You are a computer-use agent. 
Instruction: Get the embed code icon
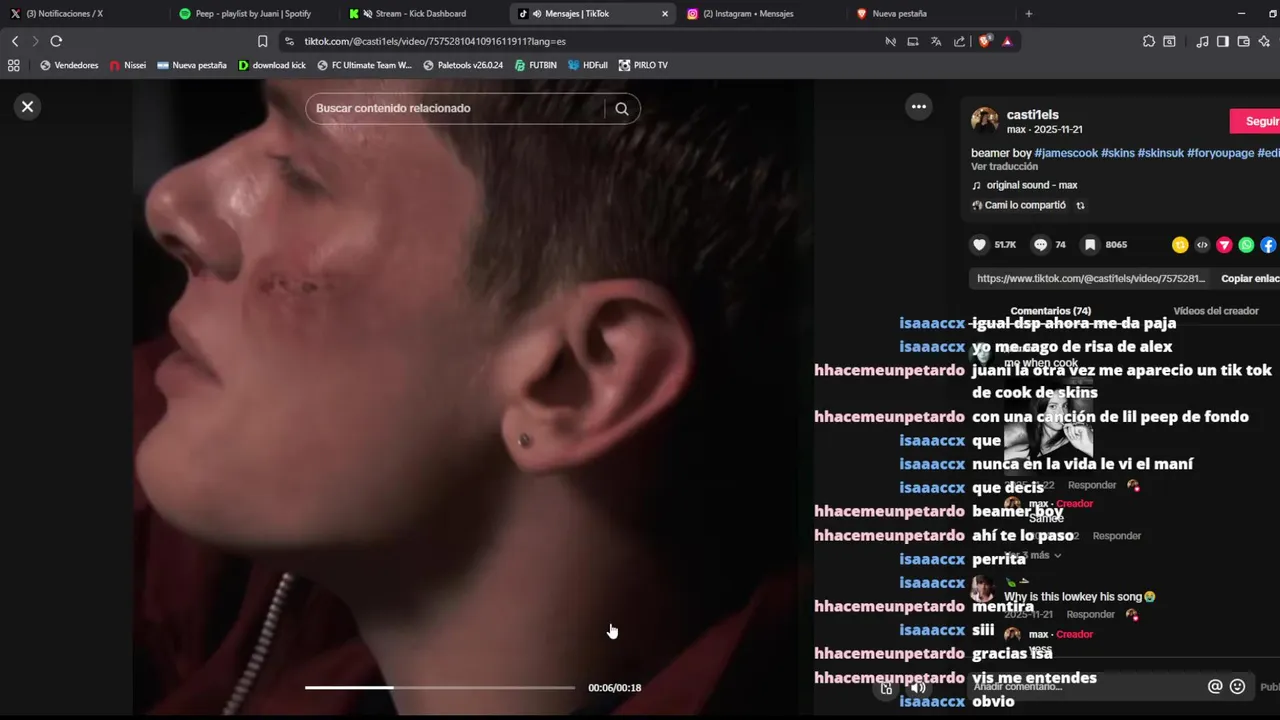(x=1202, y=245)
